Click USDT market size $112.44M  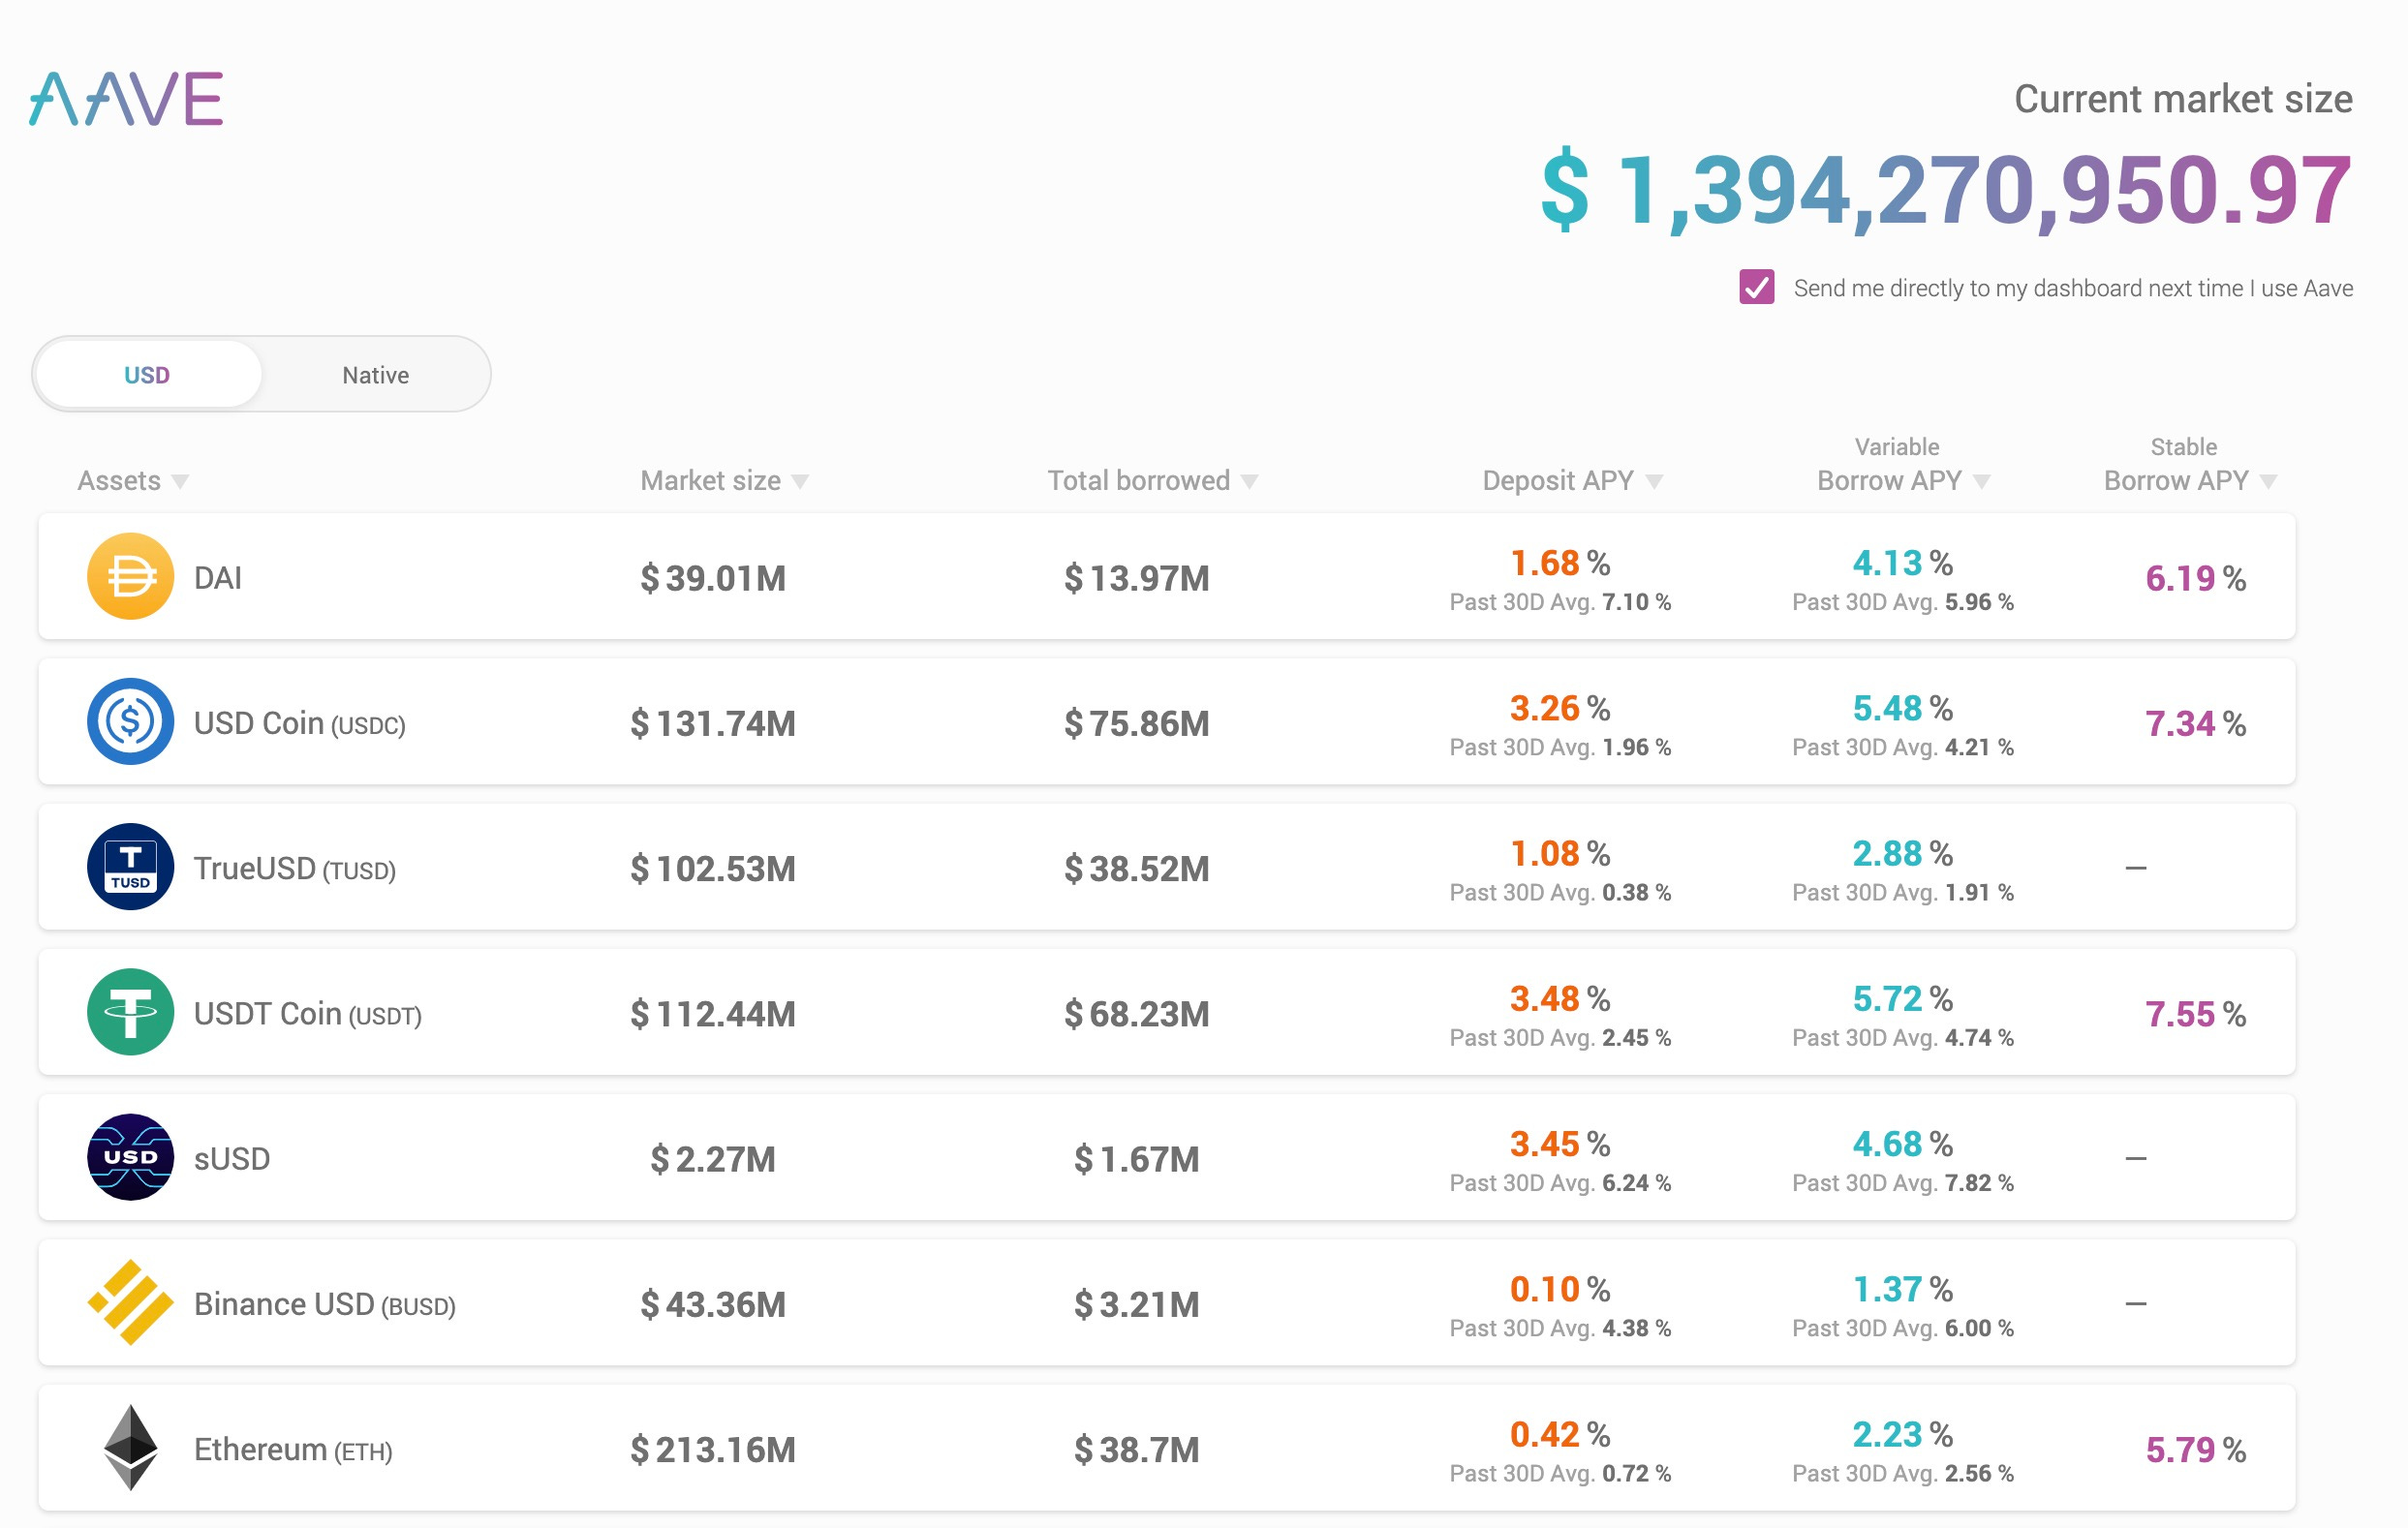point(713,1013)
